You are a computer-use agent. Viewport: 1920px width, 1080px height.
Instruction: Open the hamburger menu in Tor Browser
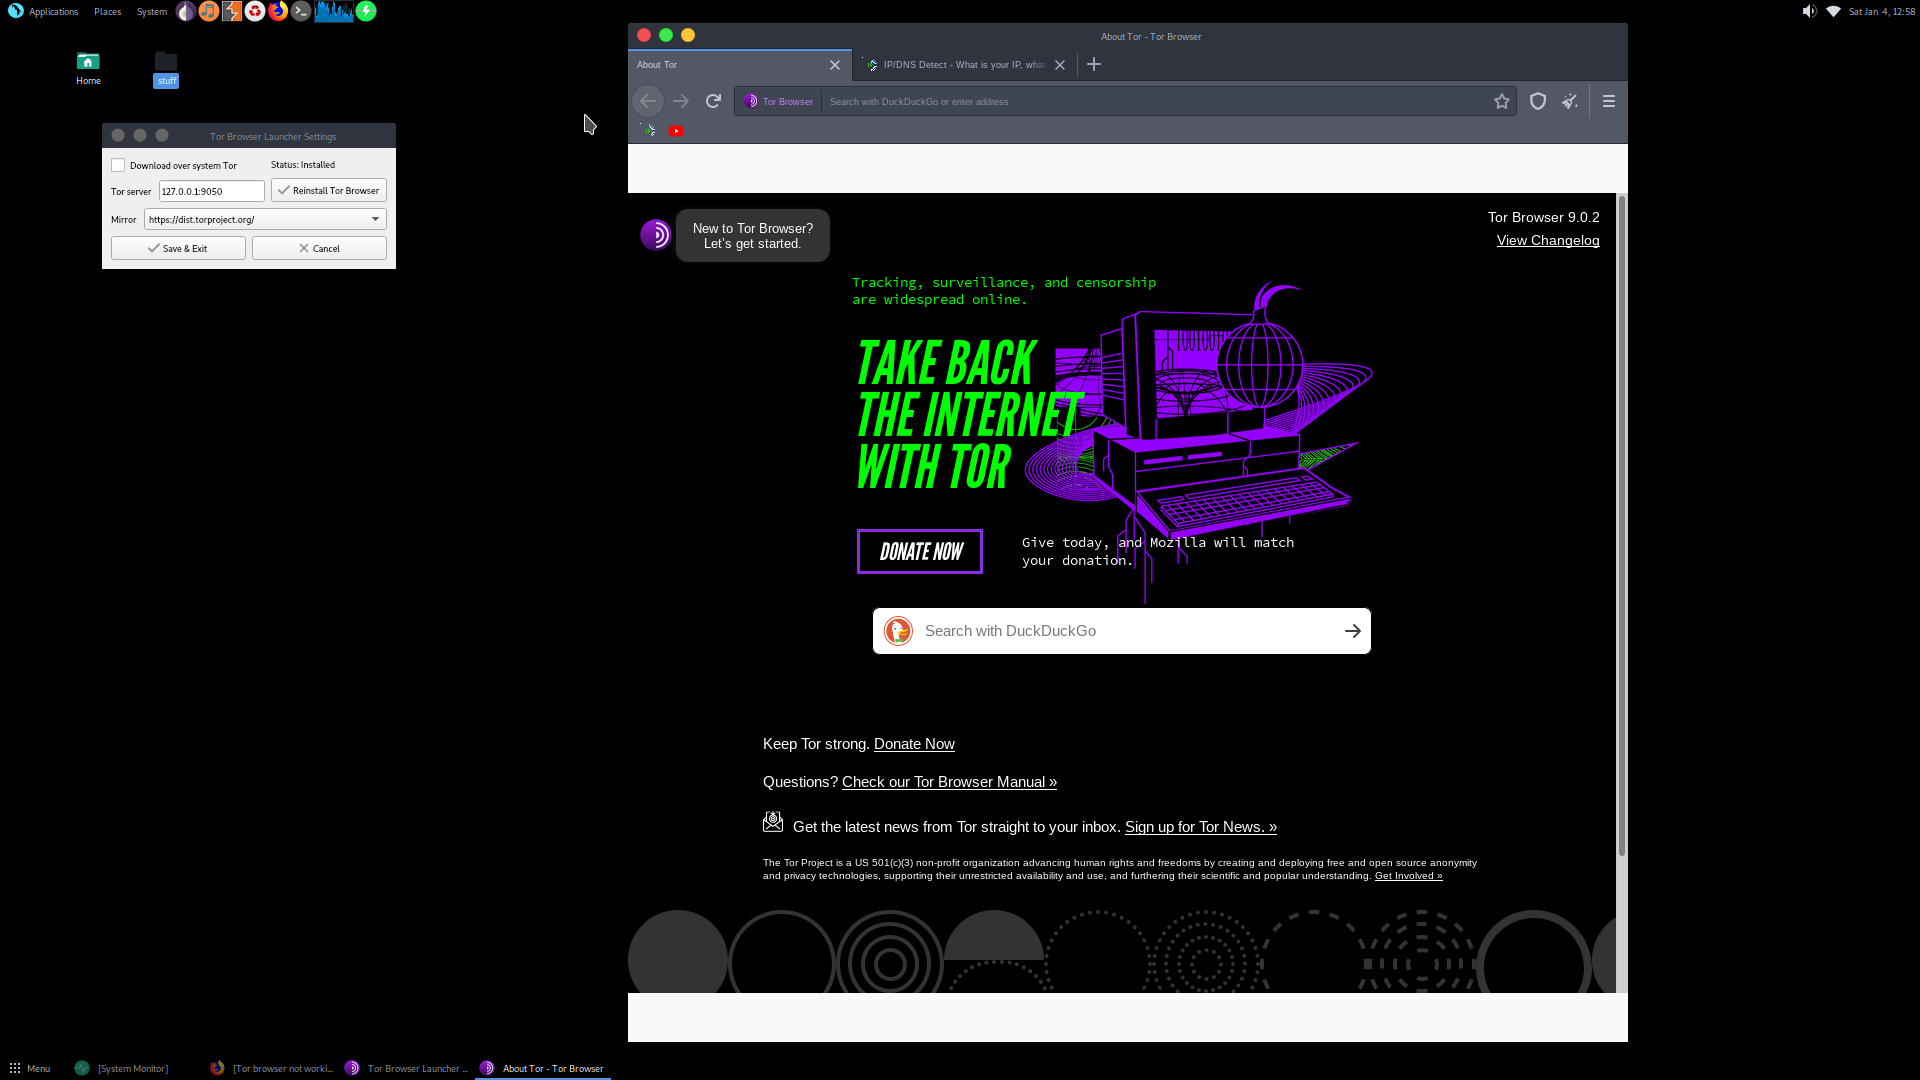click(x=1609, y=101)
